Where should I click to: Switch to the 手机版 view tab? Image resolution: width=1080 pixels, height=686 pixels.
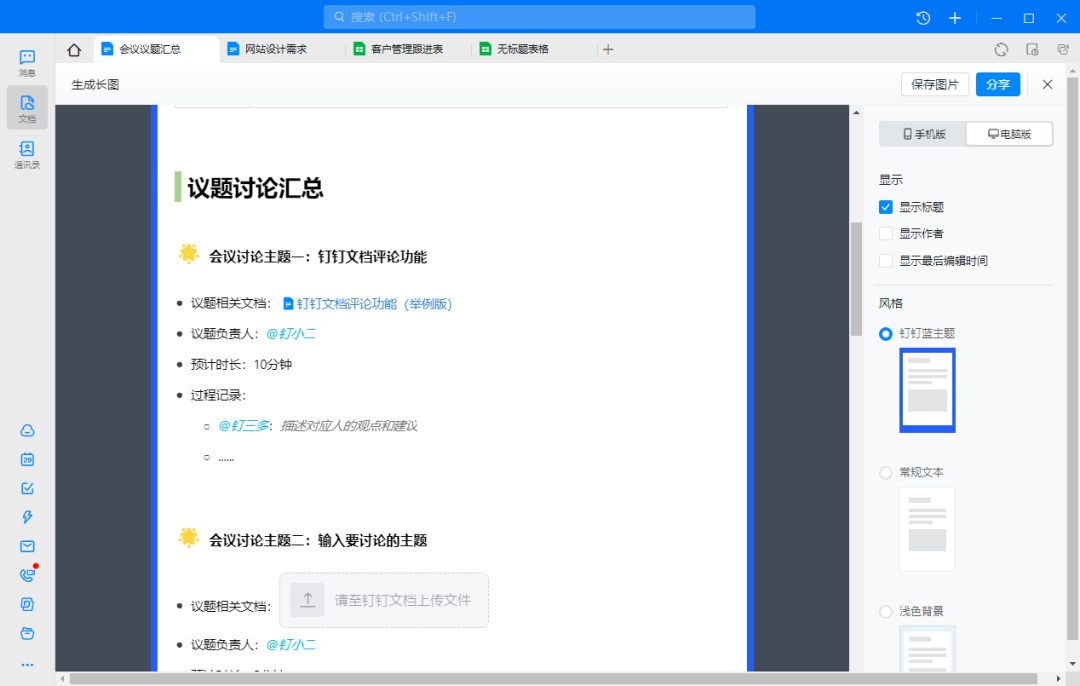pyautogui.click(x=923, y=134)
